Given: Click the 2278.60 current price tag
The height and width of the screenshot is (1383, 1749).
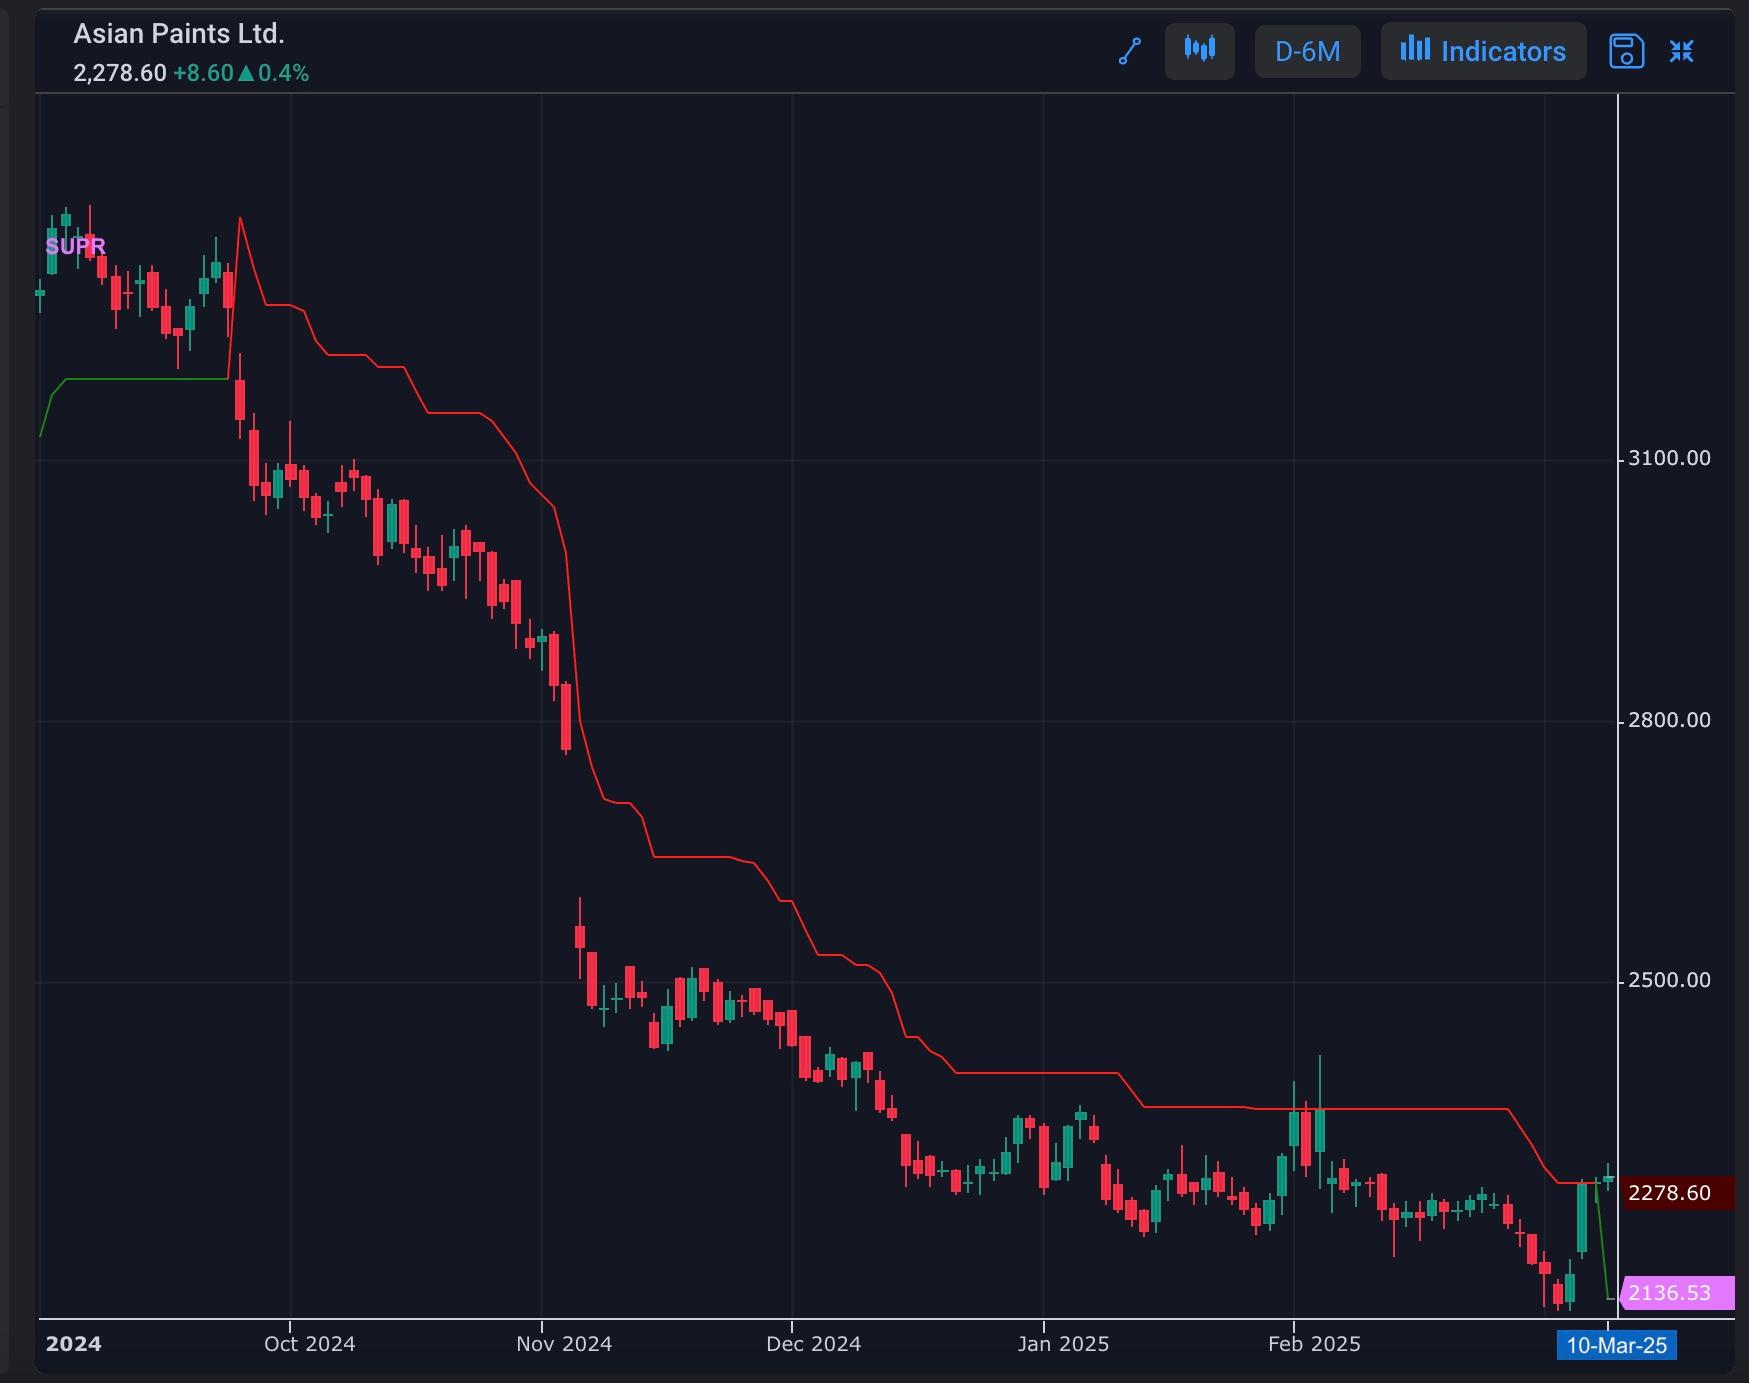Looking at the screenshot, I should click(1678, 1193).
